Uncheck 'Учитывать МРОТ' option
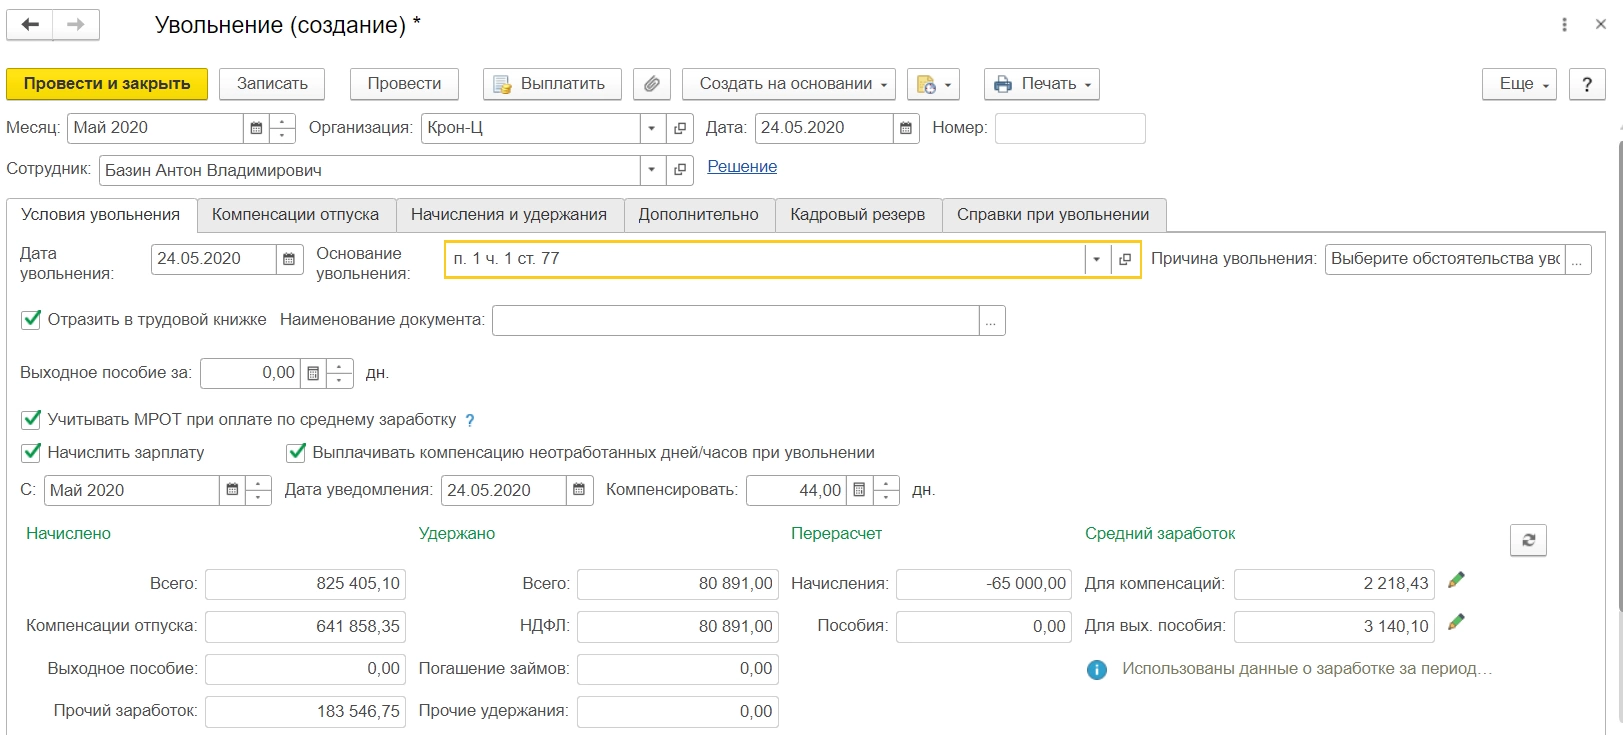Image resolution: width=1623 pixels, height=735 pixels. tap(31, 419)
